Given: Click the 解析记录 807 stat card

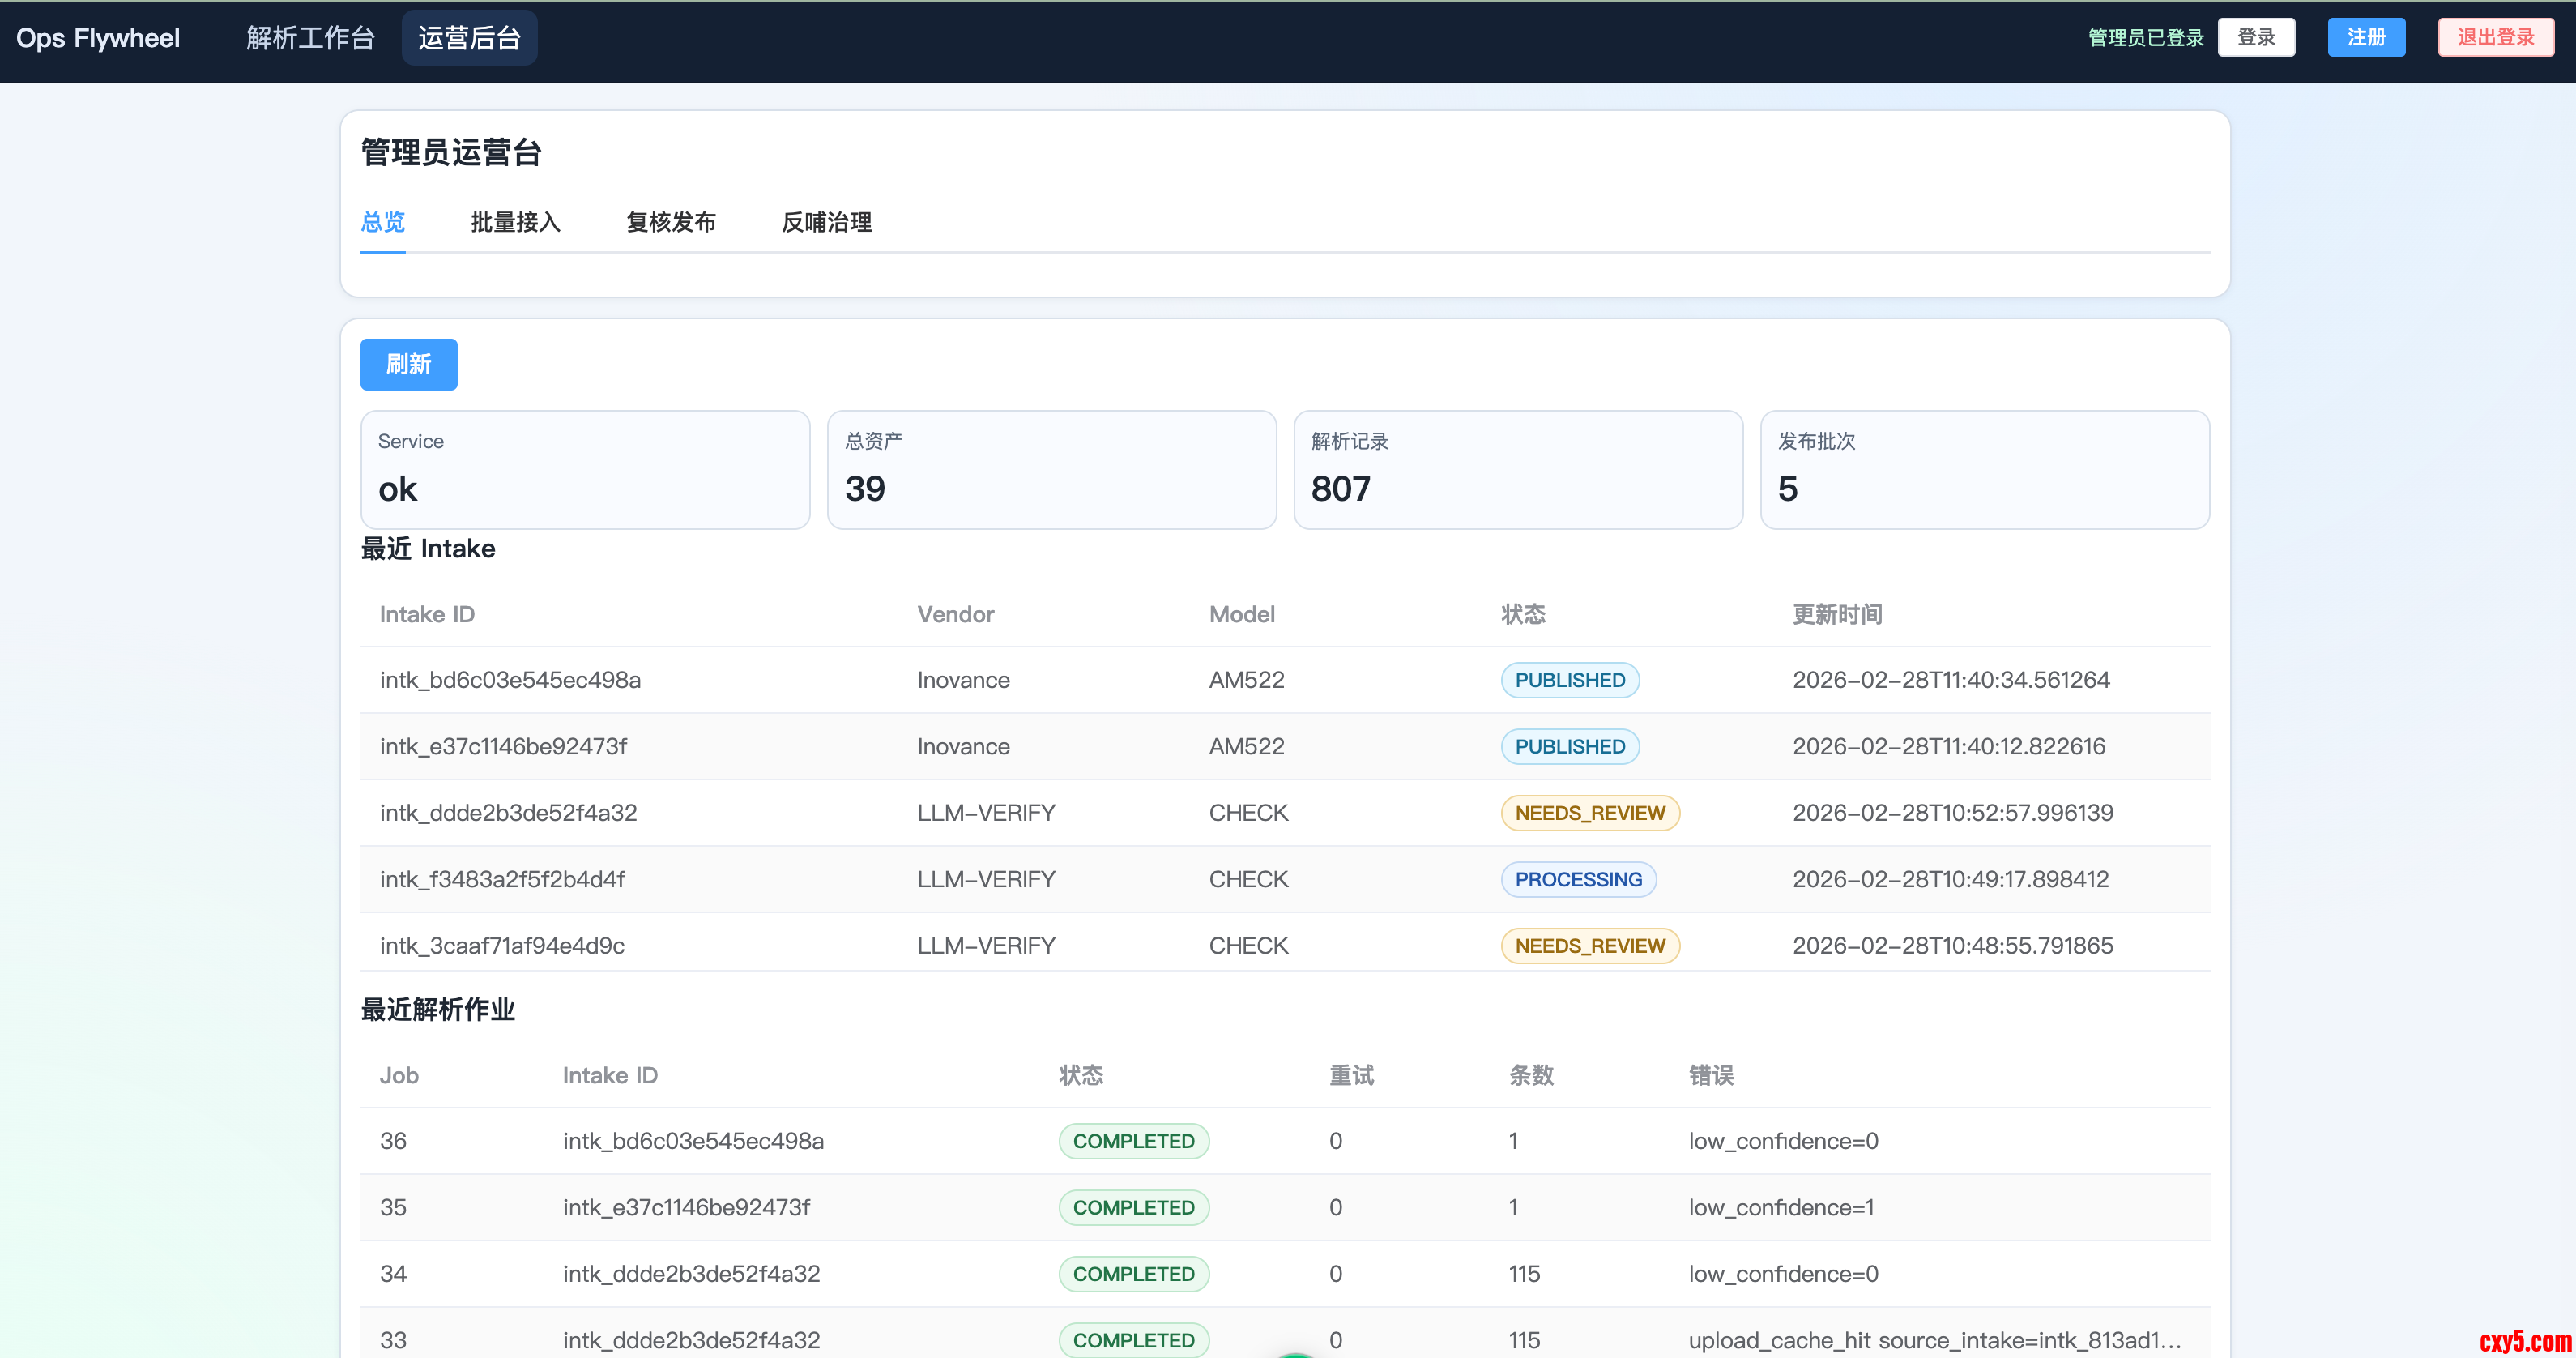Looking at the screenshot, I should tap(1517, 469).
